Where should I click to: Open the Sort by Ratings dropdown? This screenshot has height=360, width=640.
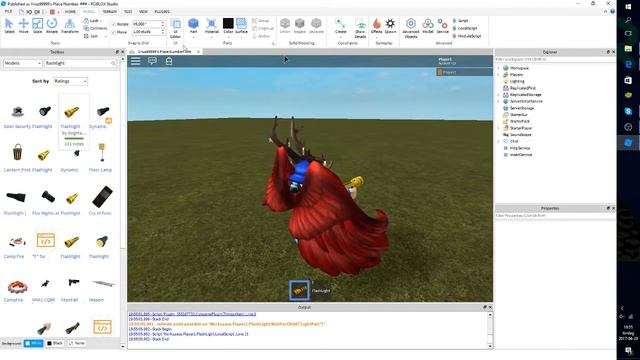(70, 81)
